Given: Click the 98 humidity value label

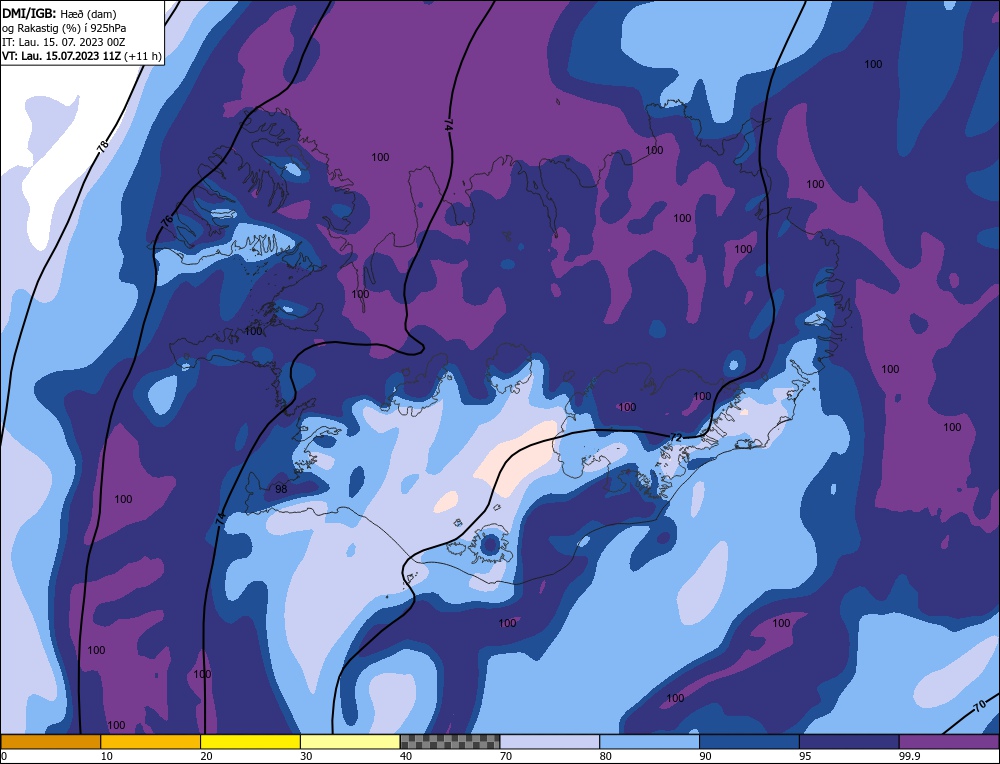Looking at the screenshot, I should coord(281,489).
